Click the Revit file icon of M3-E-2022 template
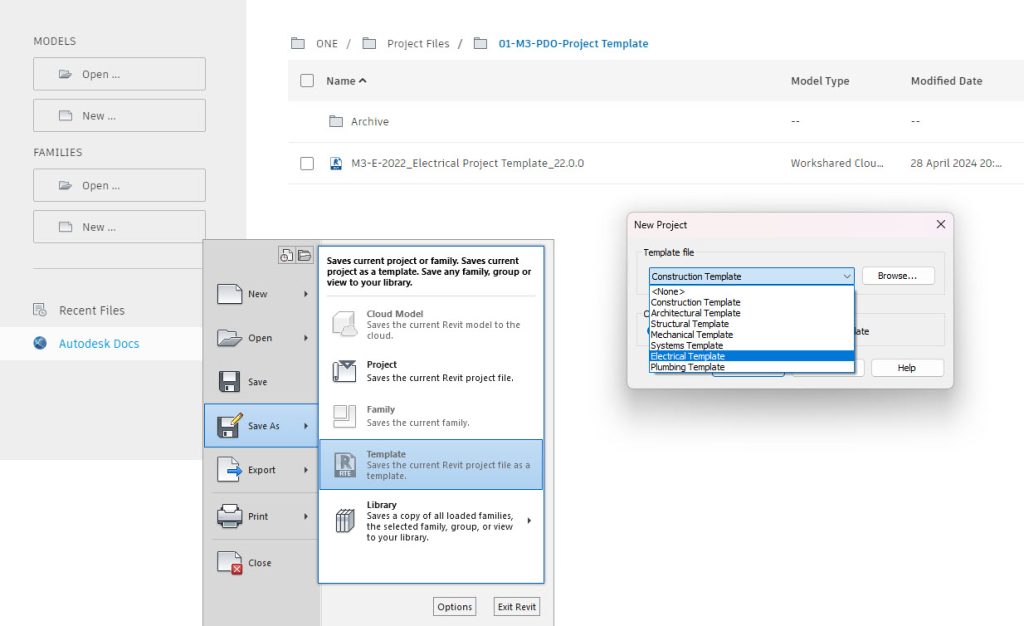This screenshot has height=626, width=1024. coord(336,163)
